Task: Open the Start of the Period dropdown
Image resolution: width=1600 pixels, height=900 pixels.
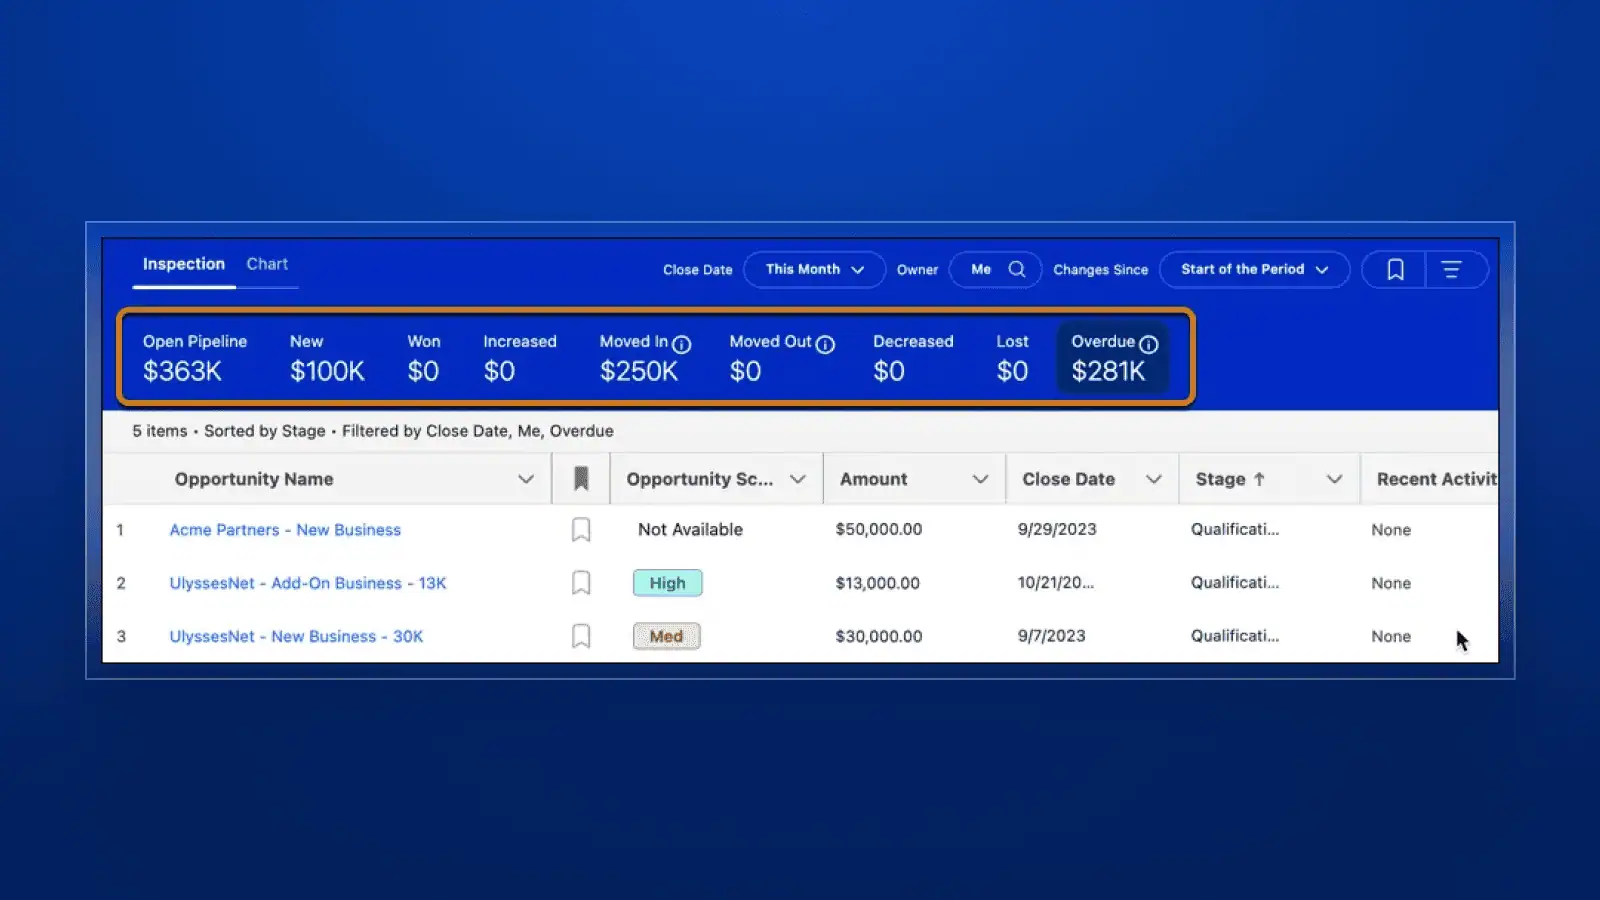Action: [x=1254, y=269]
